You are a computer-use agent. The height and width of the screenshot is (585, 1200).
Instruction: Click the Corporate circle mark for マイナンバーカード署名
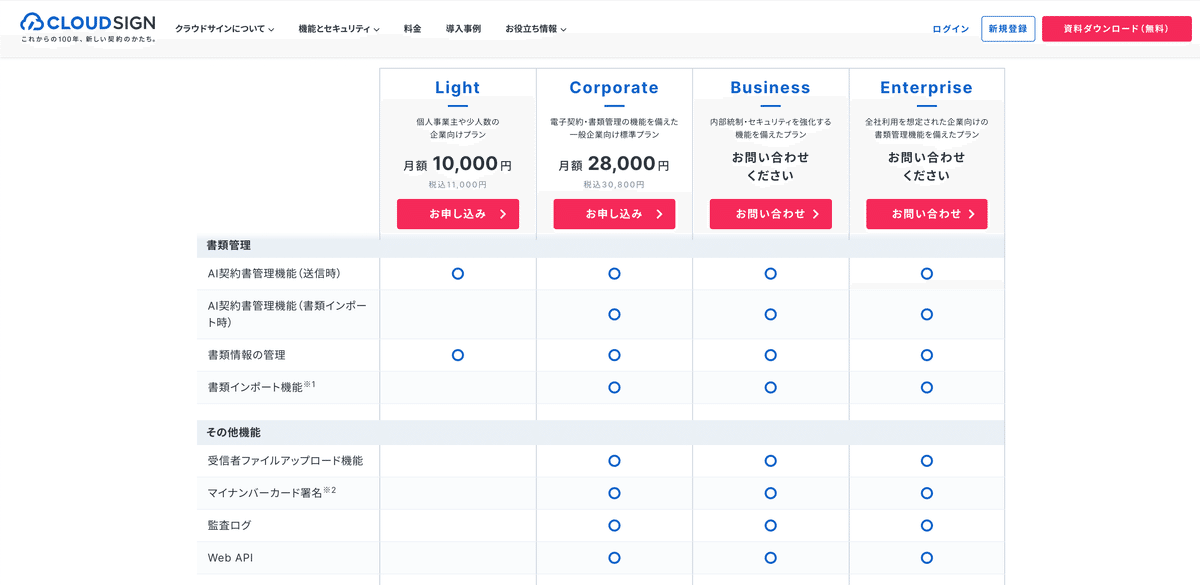click(x=614, y=493)
